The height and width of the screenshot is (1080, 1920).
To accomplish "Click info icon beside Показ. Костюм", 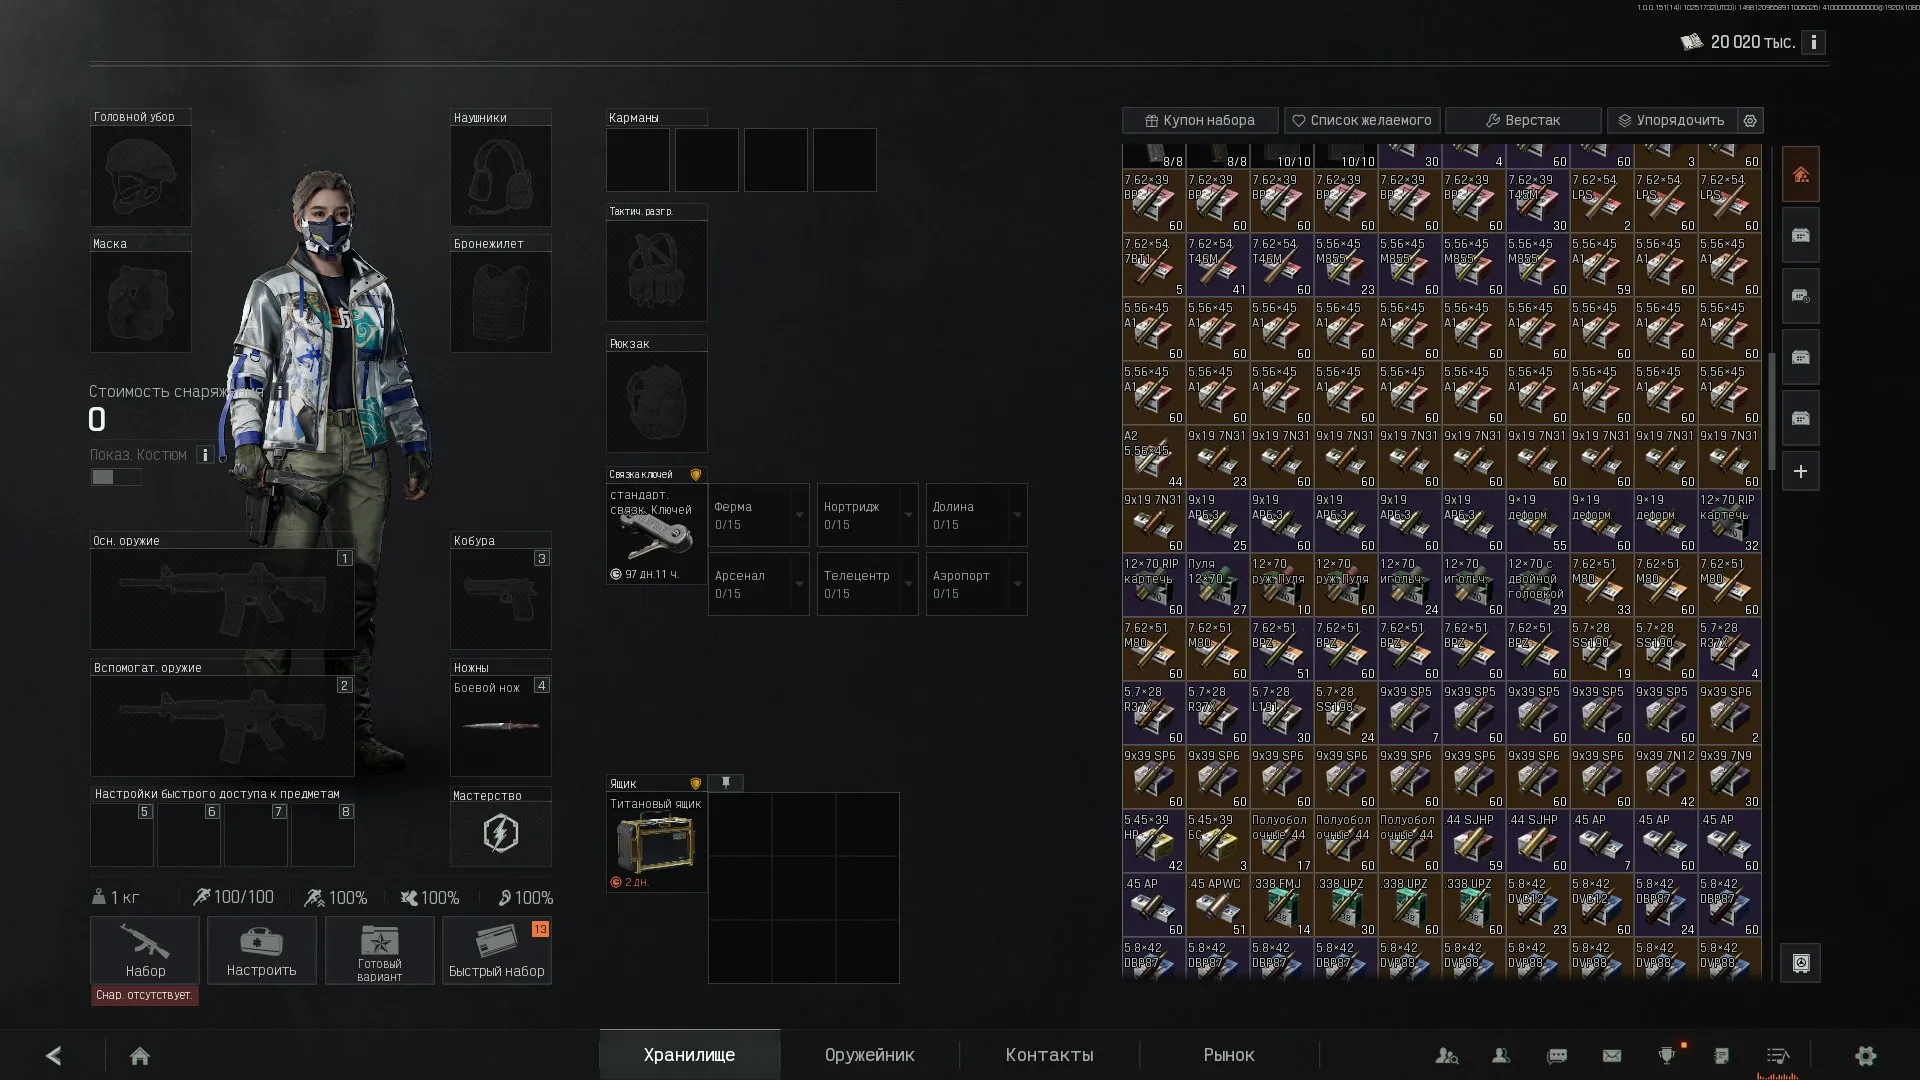I will pyautogui.click(x=205, y=455).
